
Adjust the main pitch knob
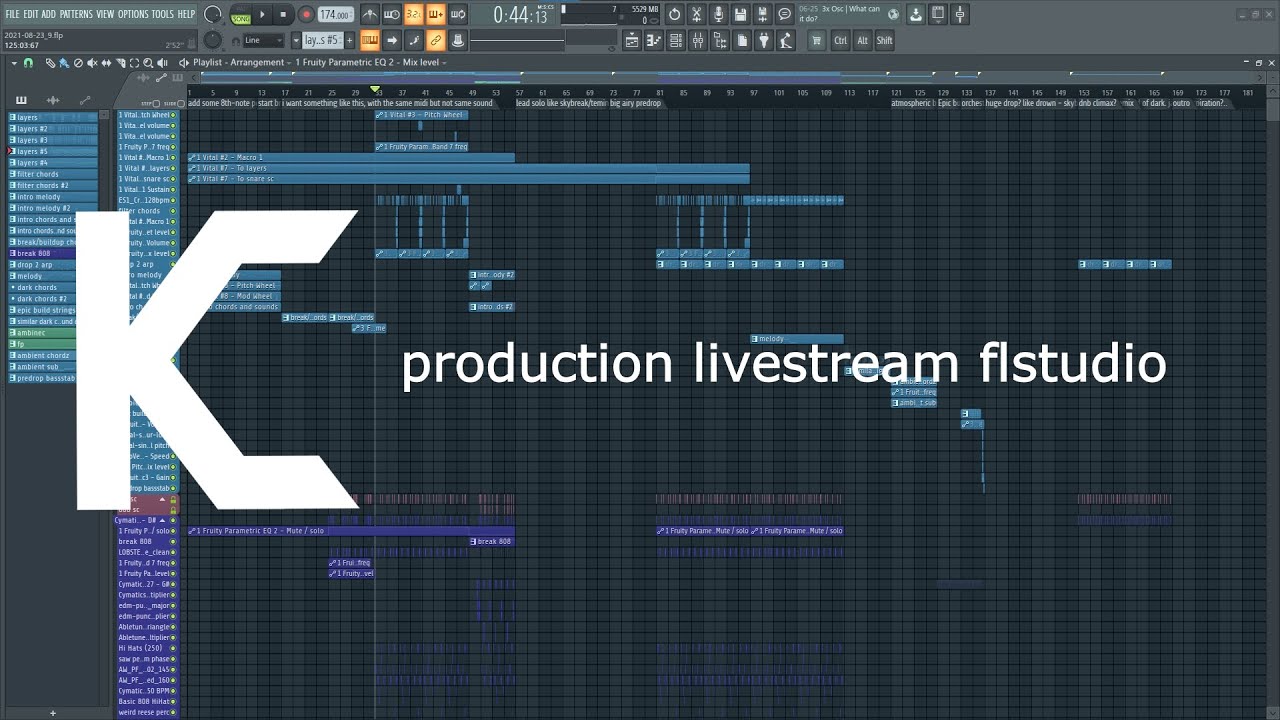(x=213, y=40)
